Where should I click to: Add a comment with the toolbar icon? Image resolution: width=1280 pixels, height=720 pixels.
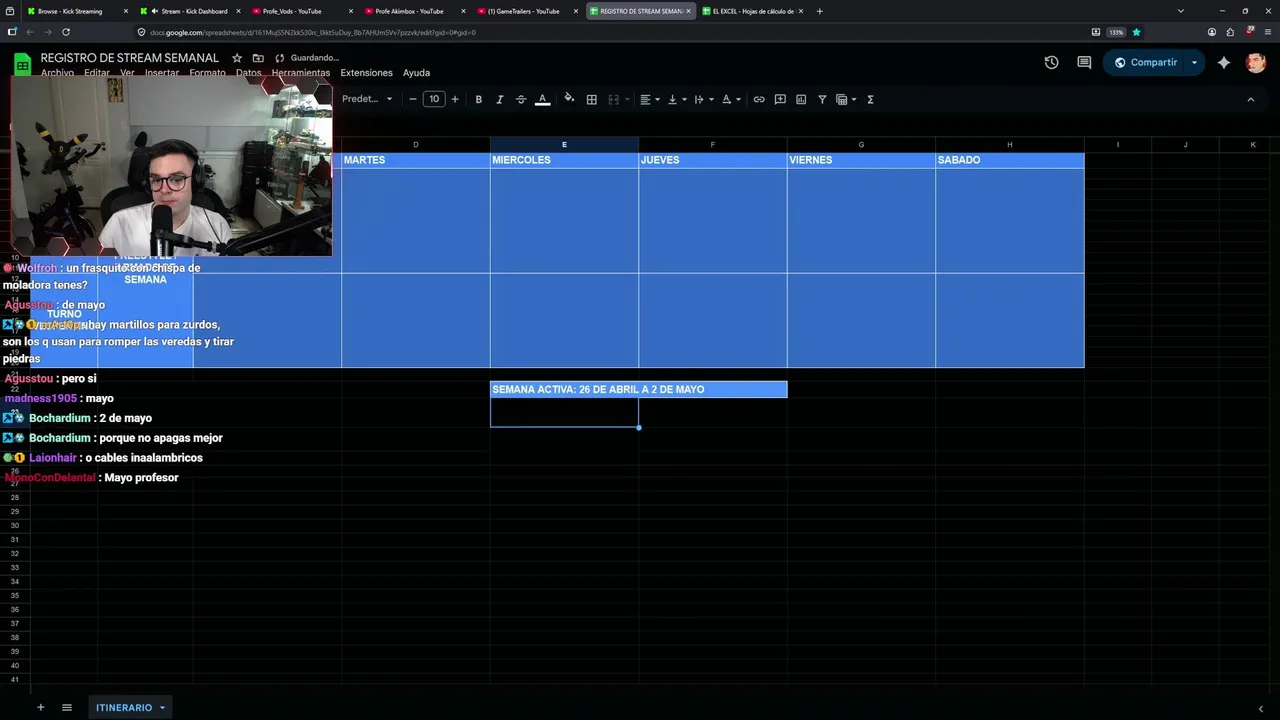click(780, 99)
